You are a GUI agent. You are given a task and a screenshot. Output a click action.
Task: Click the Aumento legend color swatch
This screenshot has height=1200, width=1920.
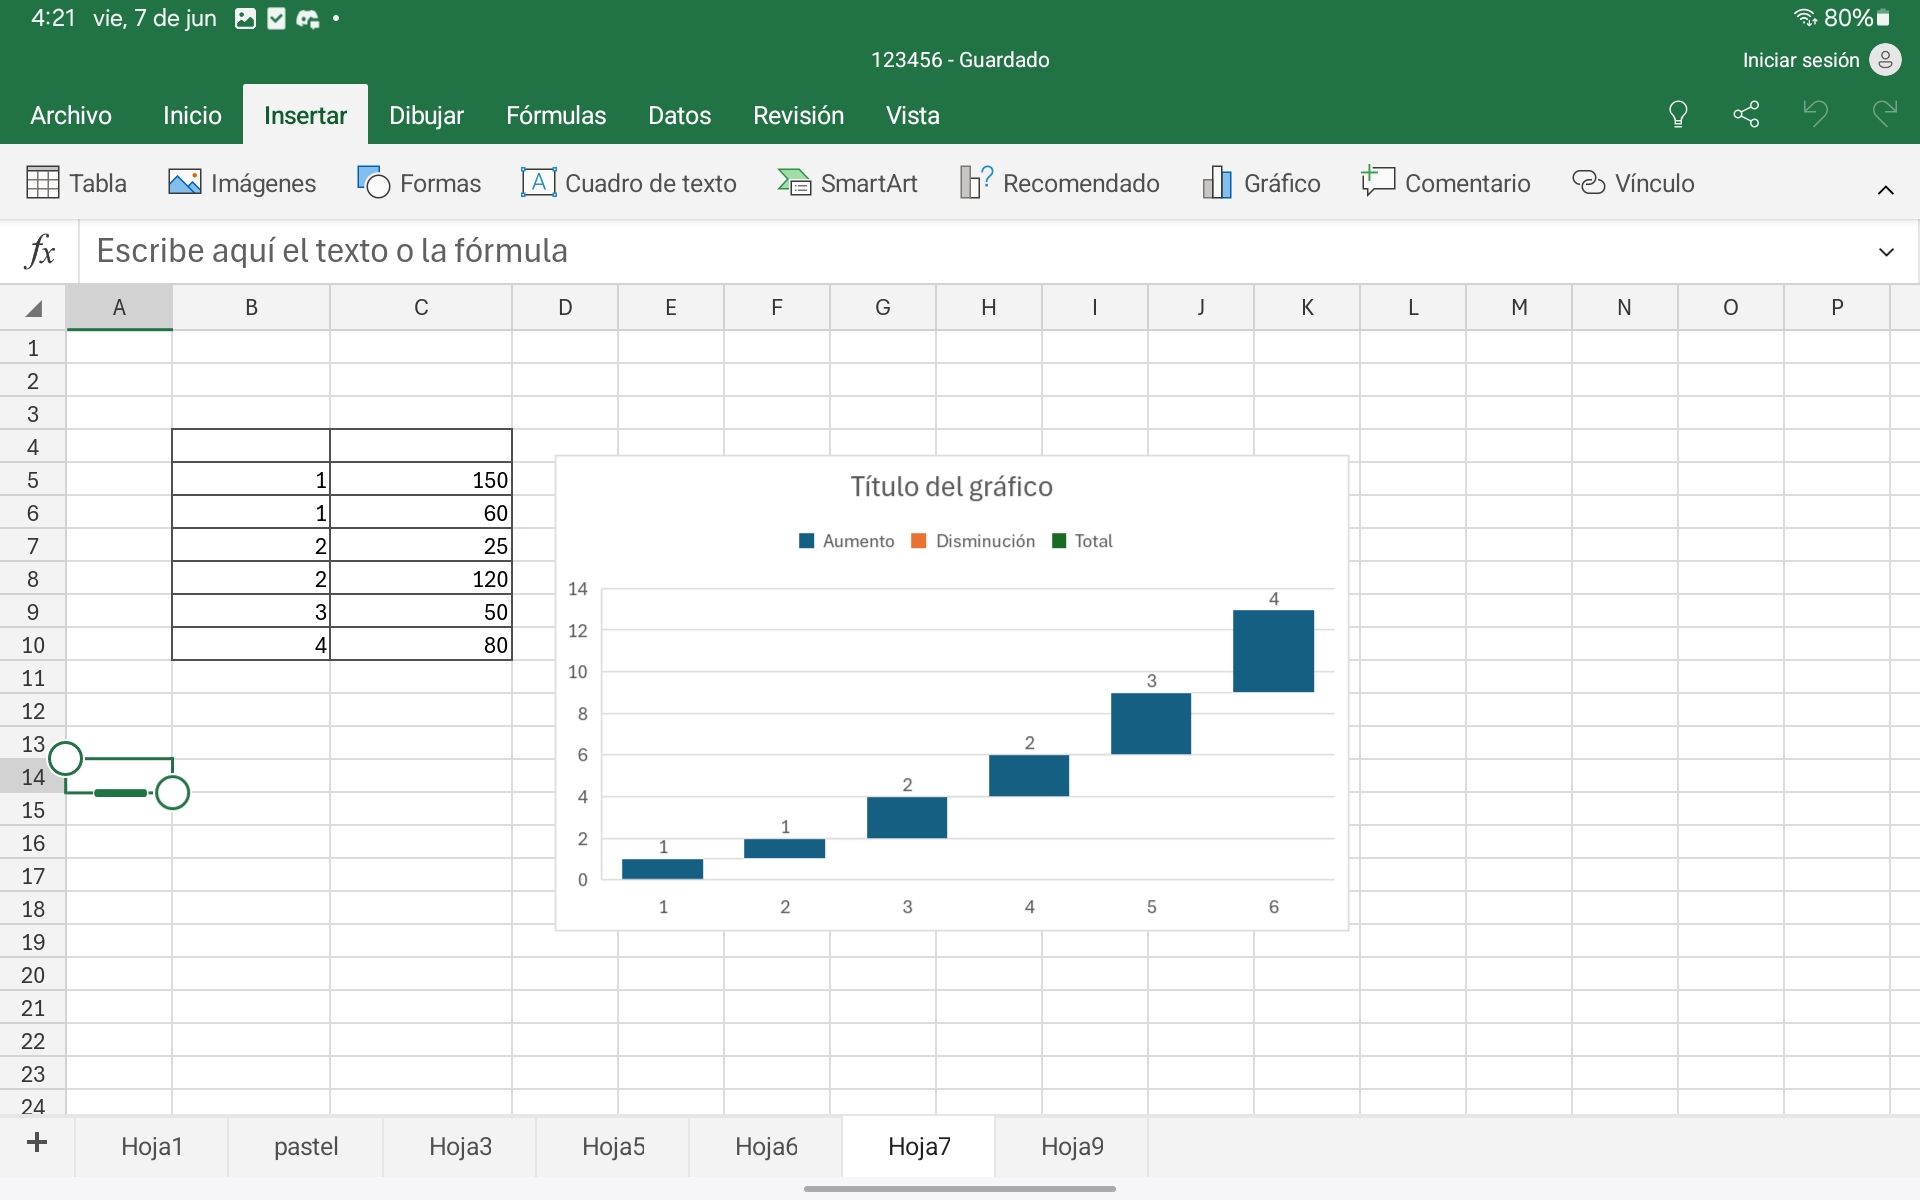[807, 541]
